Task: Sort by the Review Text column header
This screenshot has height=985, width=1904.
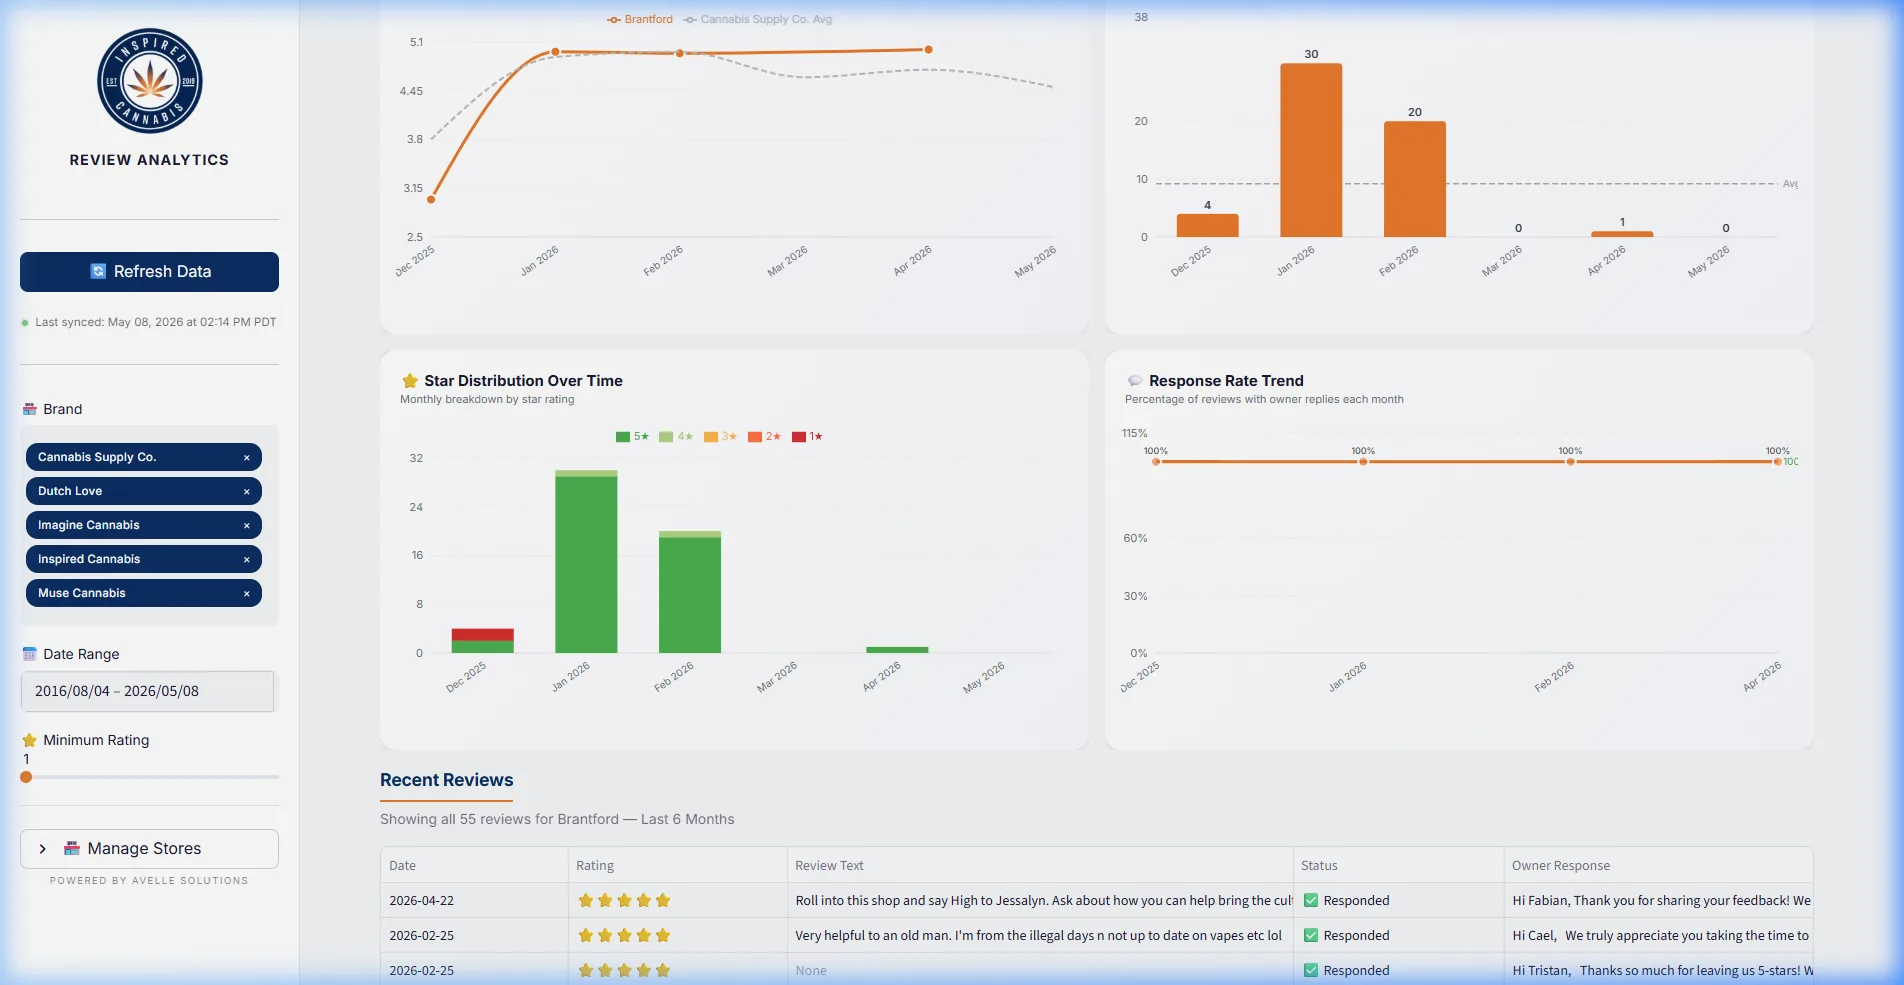Action: [1040, 866]
